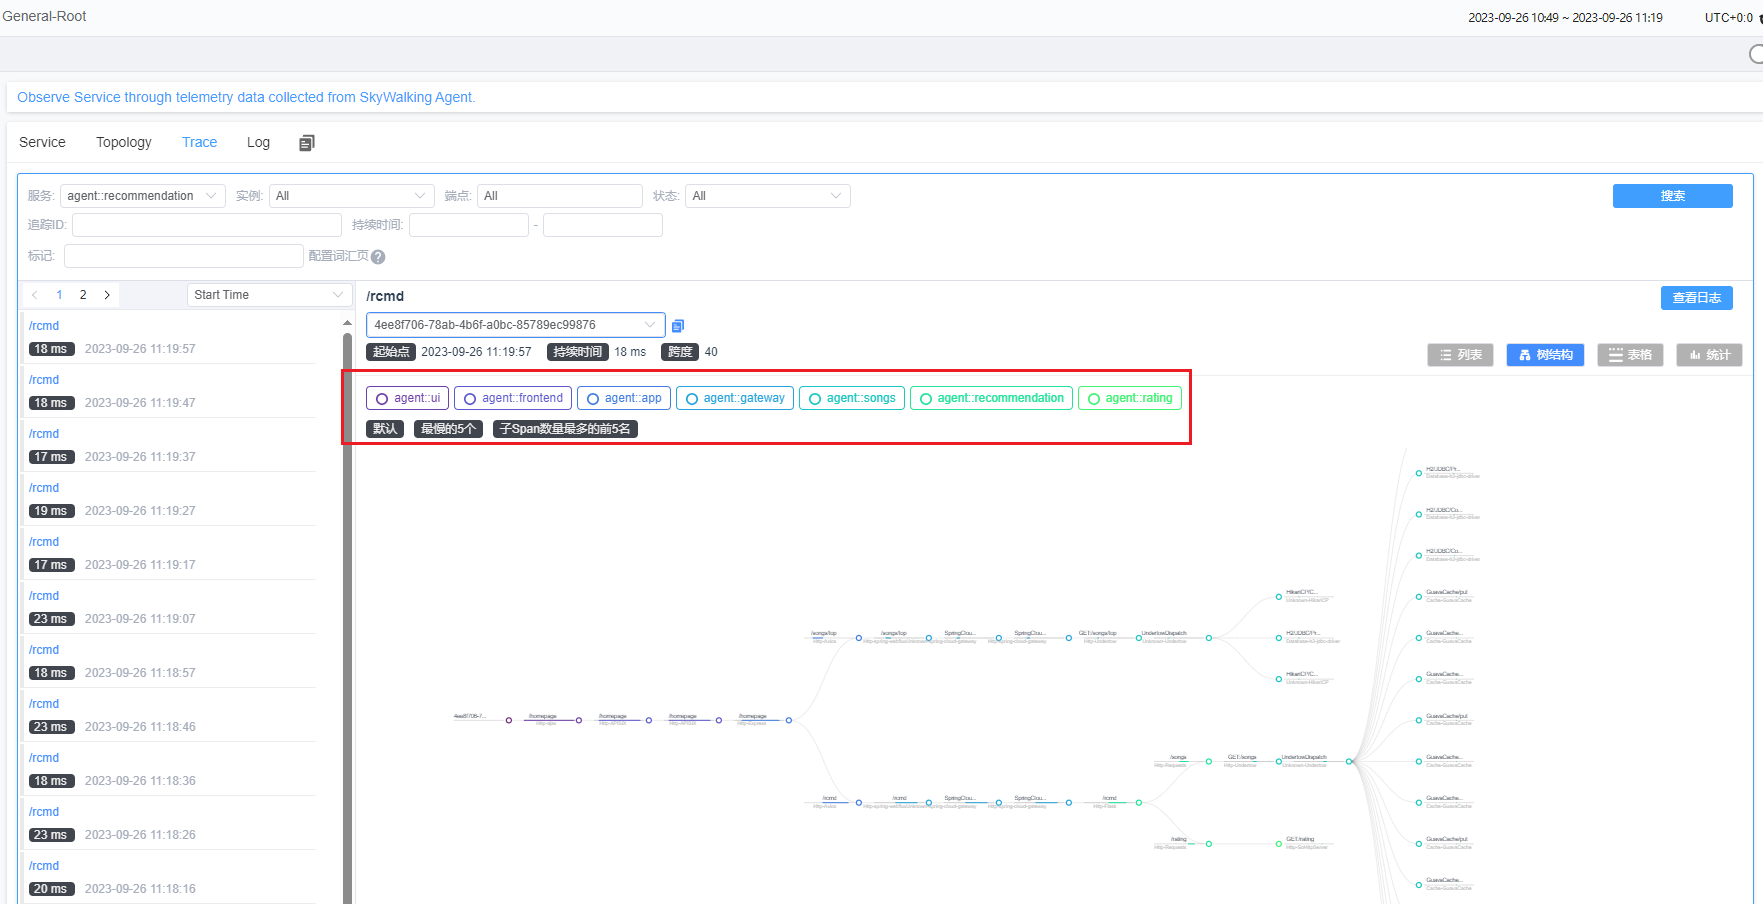Viewport: 1763px width, 904px height.
Task: Open the 统计 statistics view icon
Action: [x=1709, y=354]
